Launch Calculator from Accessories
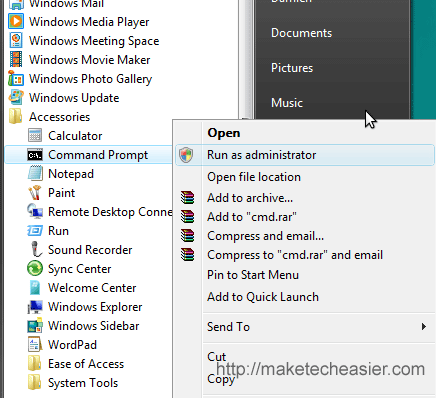This screenshot has height=398, width=436. pos(75,136)
